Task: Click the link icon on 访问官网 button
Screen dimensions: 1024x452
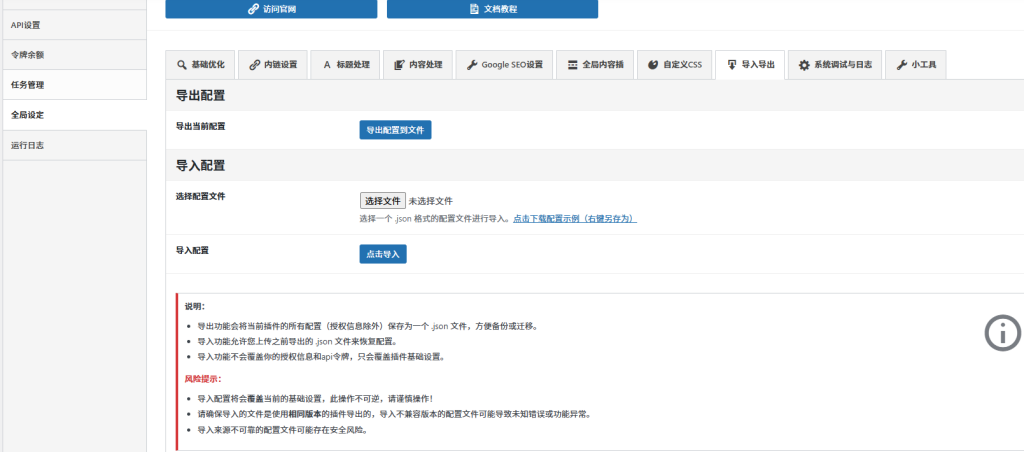Action: 253,9
